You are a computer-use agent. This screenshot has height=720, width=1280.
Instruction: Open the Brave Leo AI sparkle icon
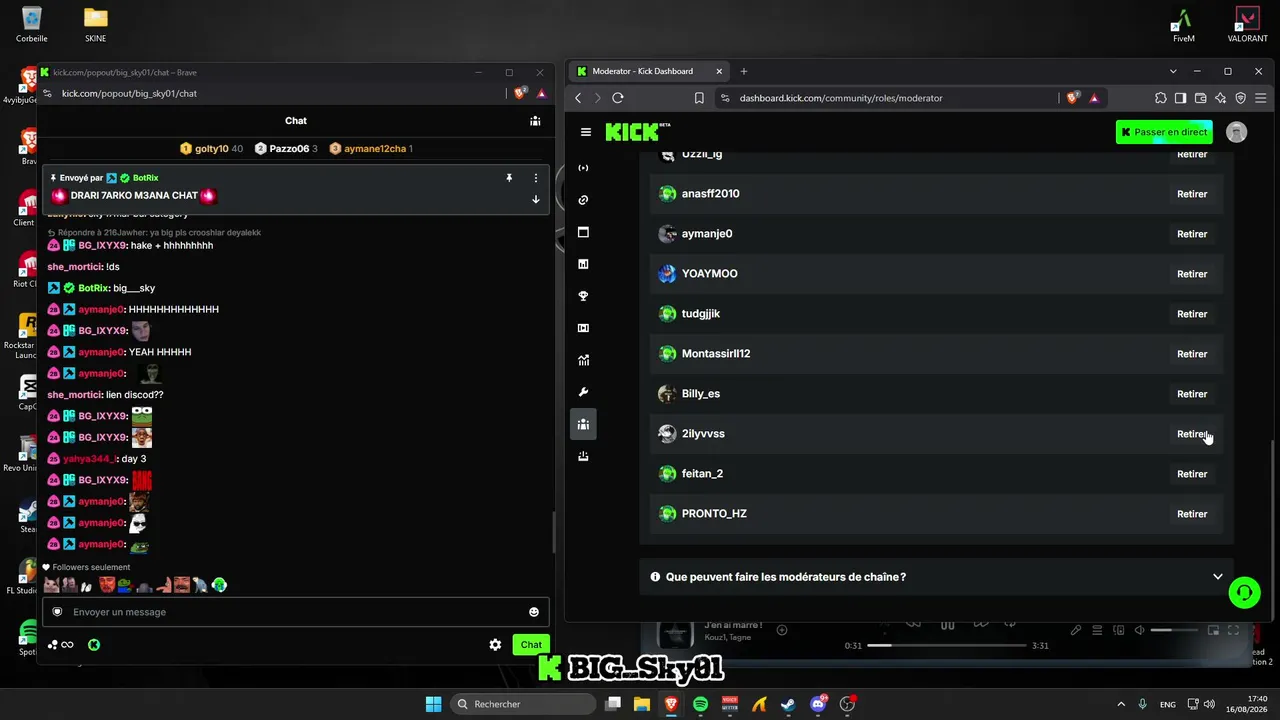coord(1221,98)
